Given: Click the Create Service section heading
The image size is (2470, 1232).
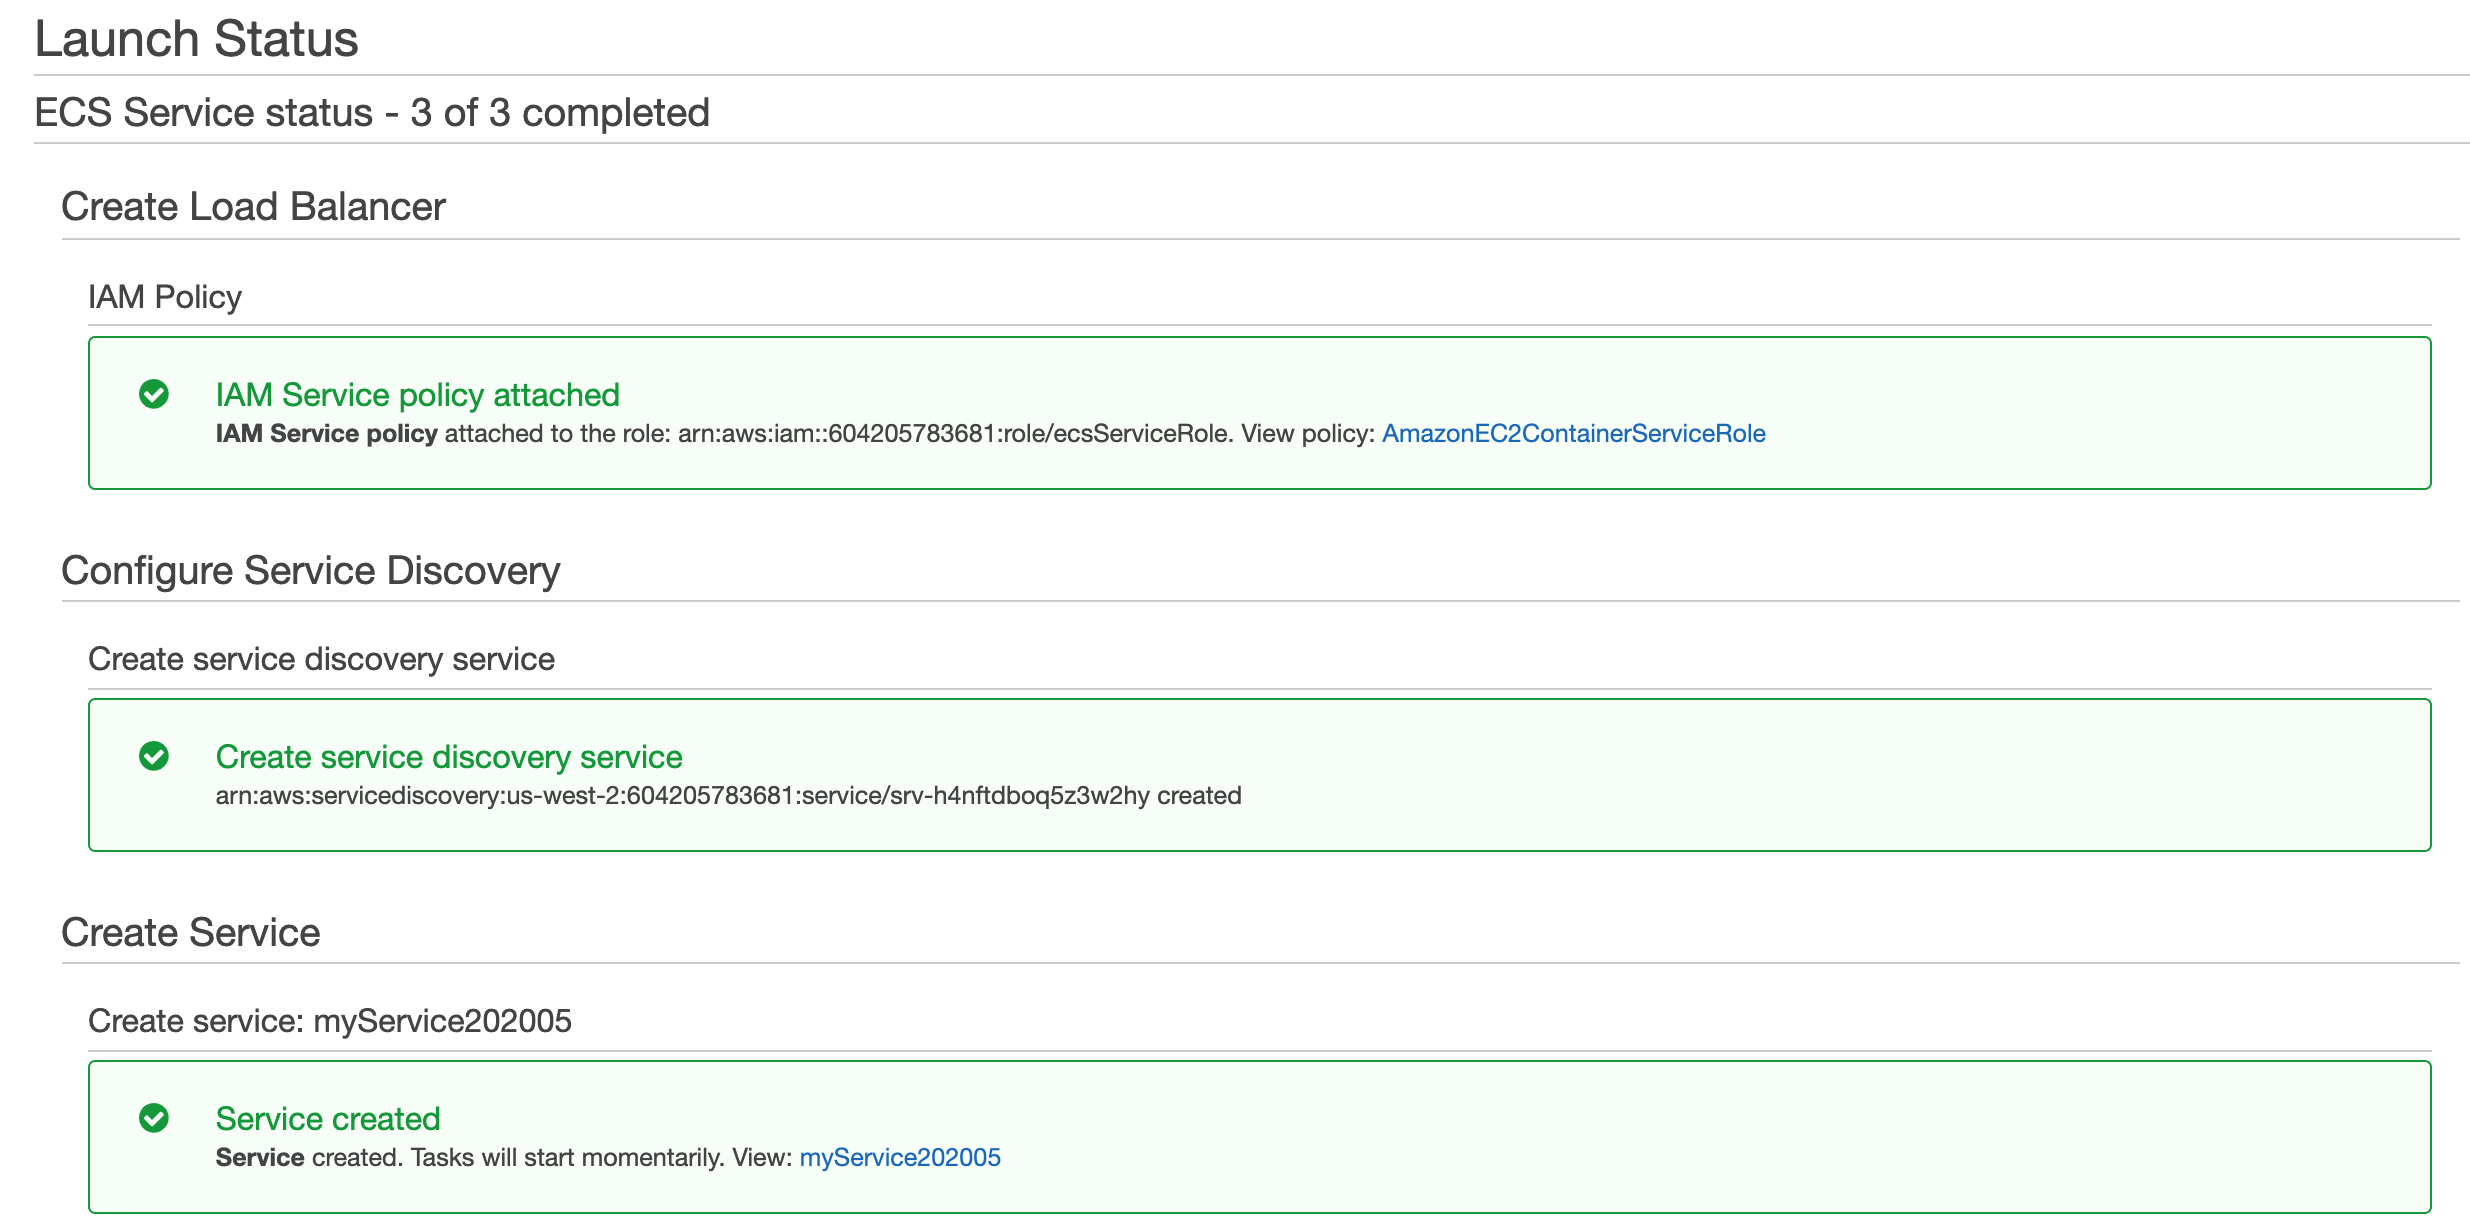Looking at the screenshot, I should [190, 933].
